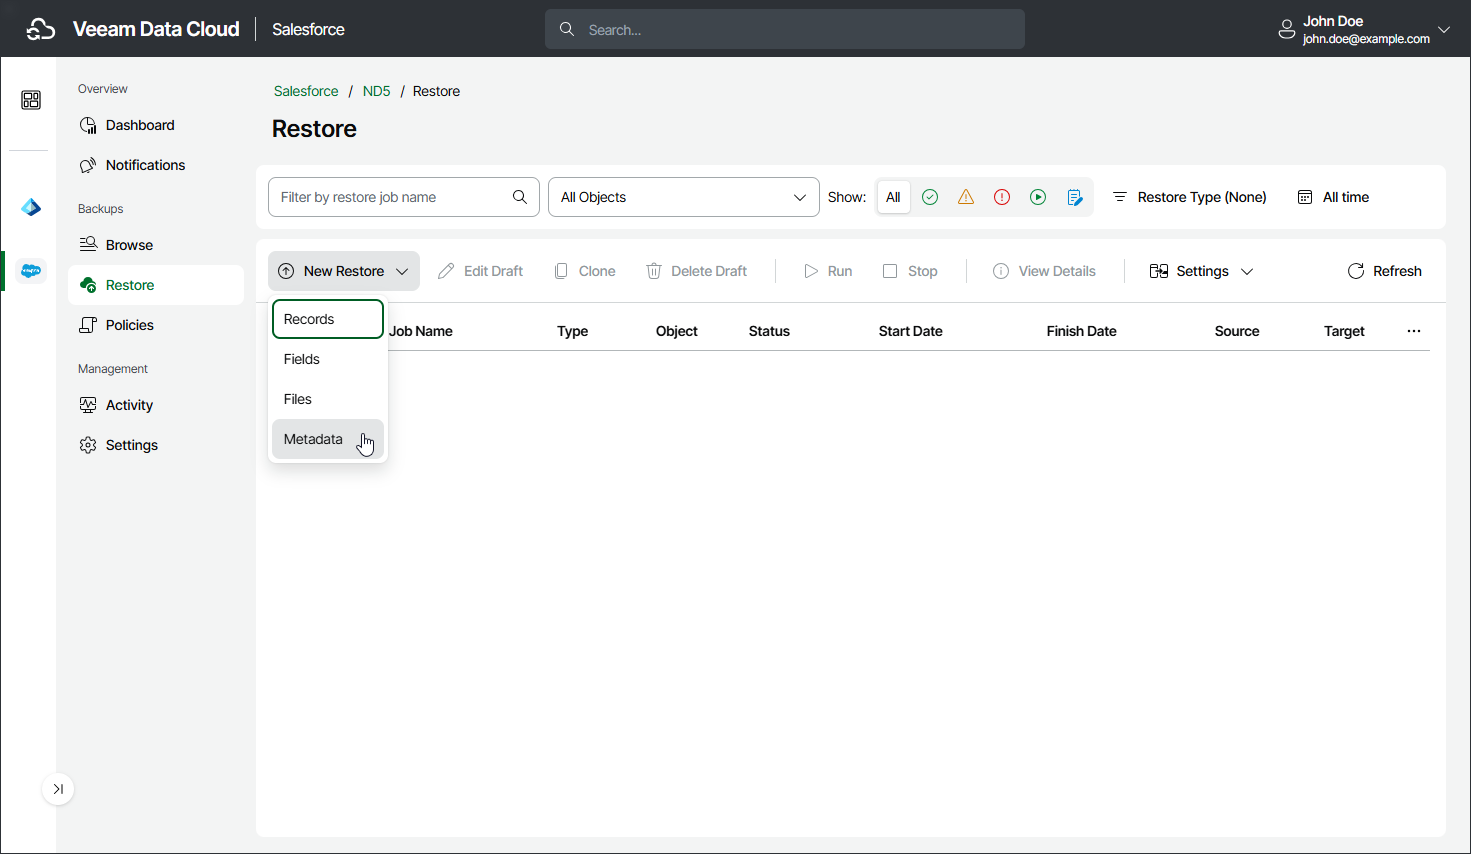Sort by the Type column header
The image size is (1471, 854).
(573, 331)
